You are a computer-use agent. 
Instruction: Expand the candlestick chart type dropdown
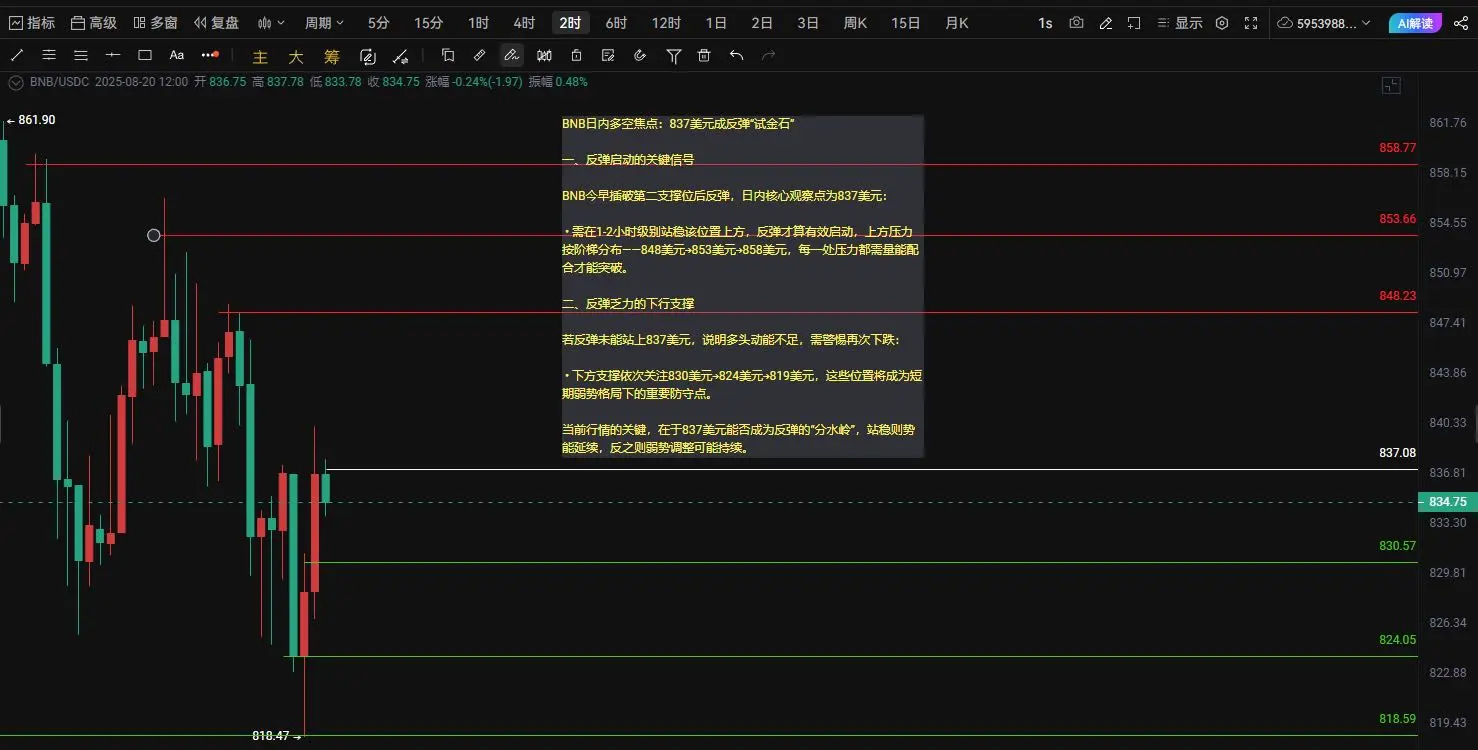(270, 22)
